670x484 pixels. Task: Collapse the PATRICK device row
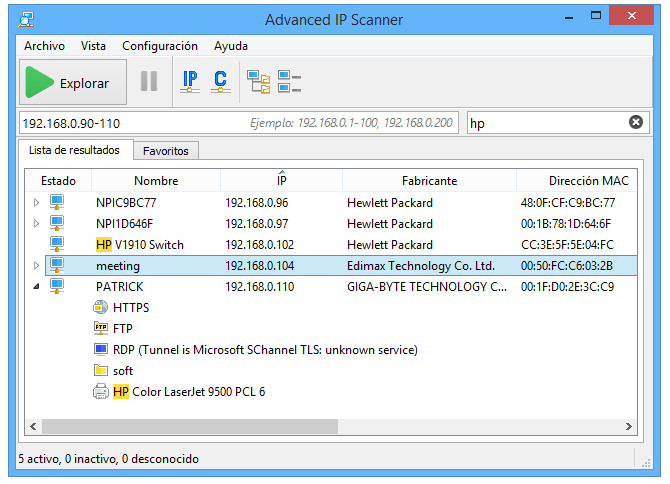tap(36, 287)
